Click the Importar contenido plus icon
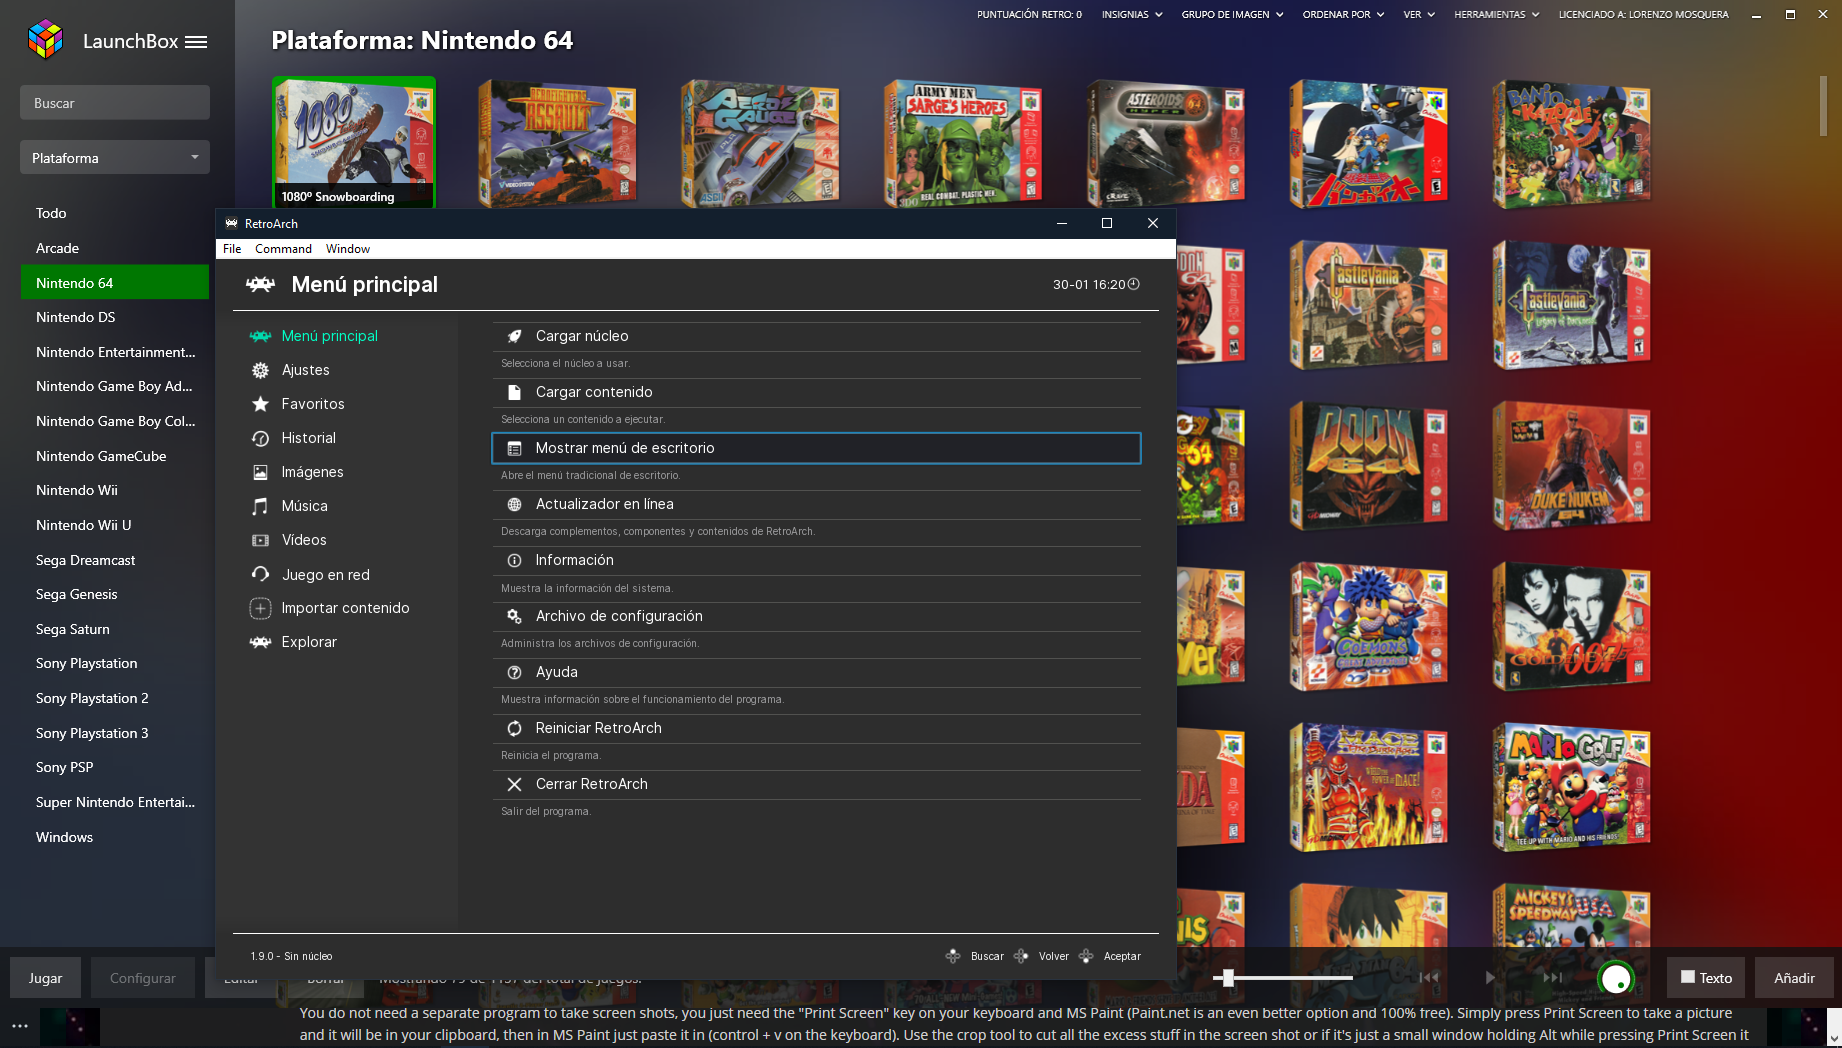This screenshot has height=1048, width=1842. (260, 608)
